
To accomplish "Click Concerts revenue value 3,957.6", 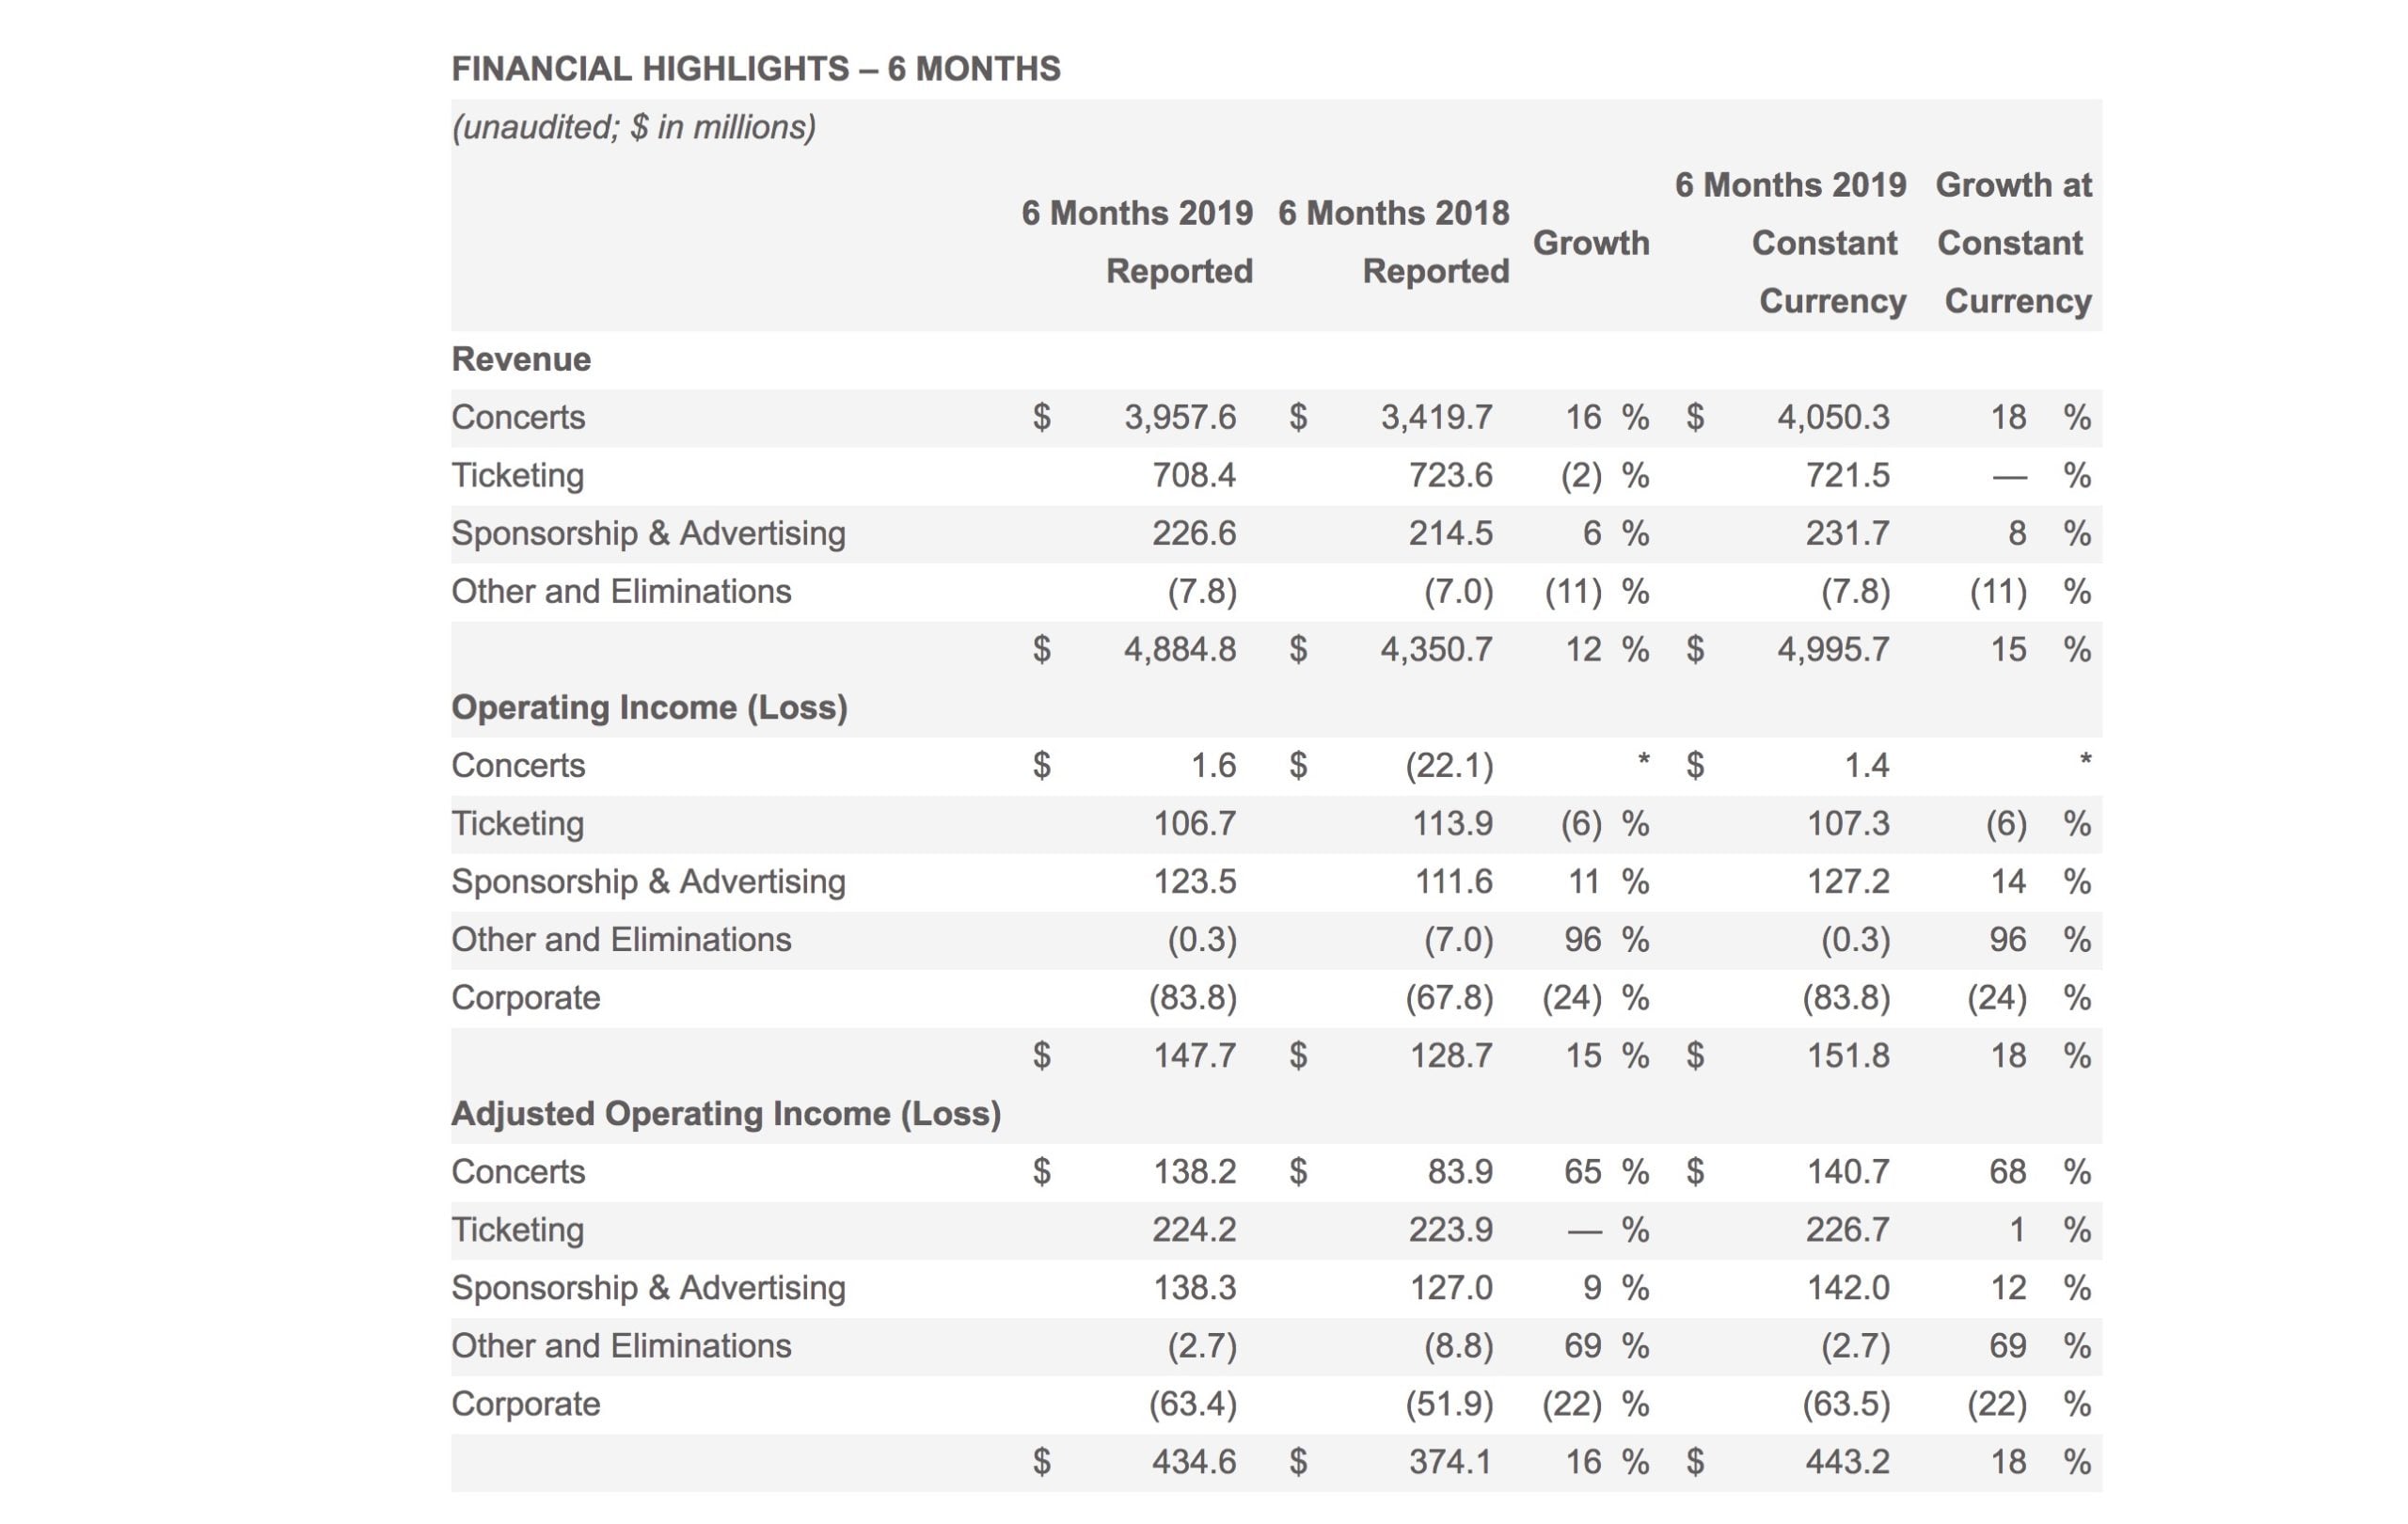I will tap(1180, 417).
